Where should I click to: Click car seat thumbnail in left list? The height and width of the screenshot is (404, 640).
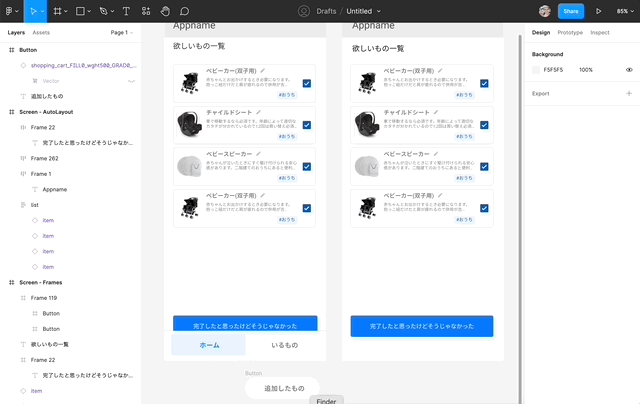pos(189,124)
